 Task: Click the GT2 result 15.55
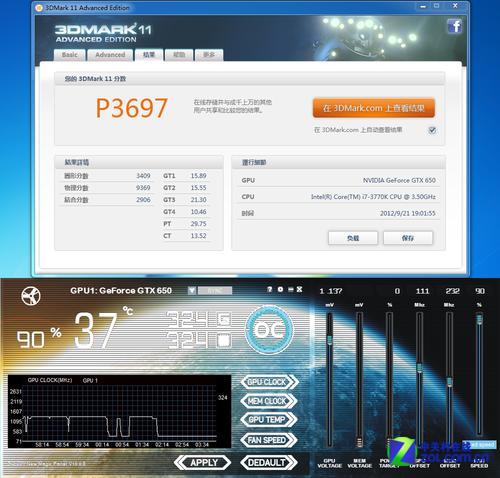(198, 188)
